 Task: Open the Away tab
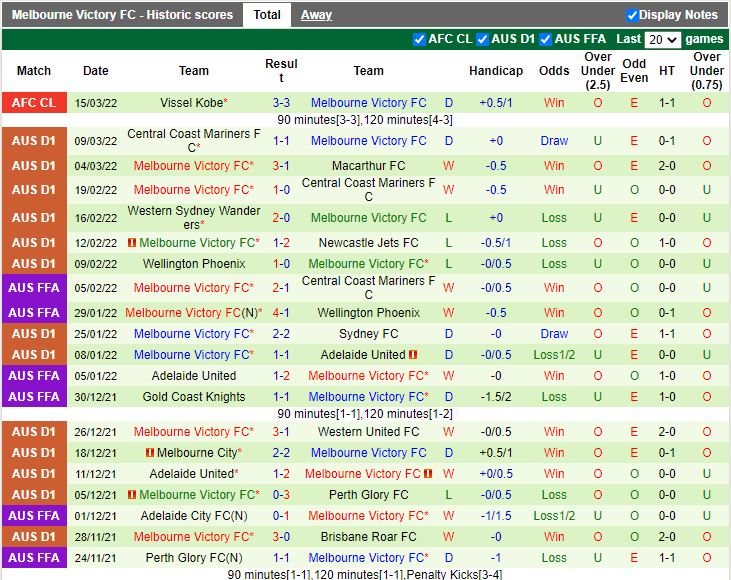(x=316, y=15)
